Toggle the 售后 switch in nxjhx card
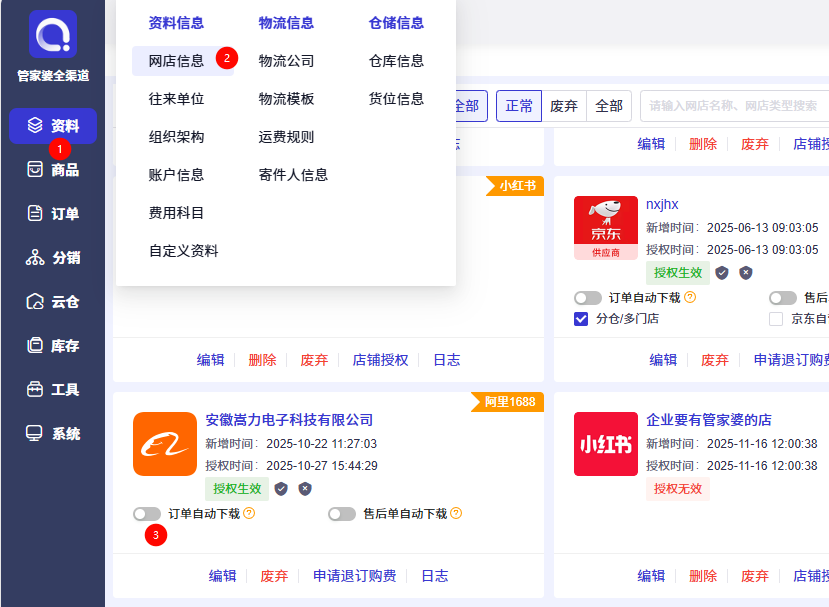Screen dimensions: 829x607 [783, 298]
